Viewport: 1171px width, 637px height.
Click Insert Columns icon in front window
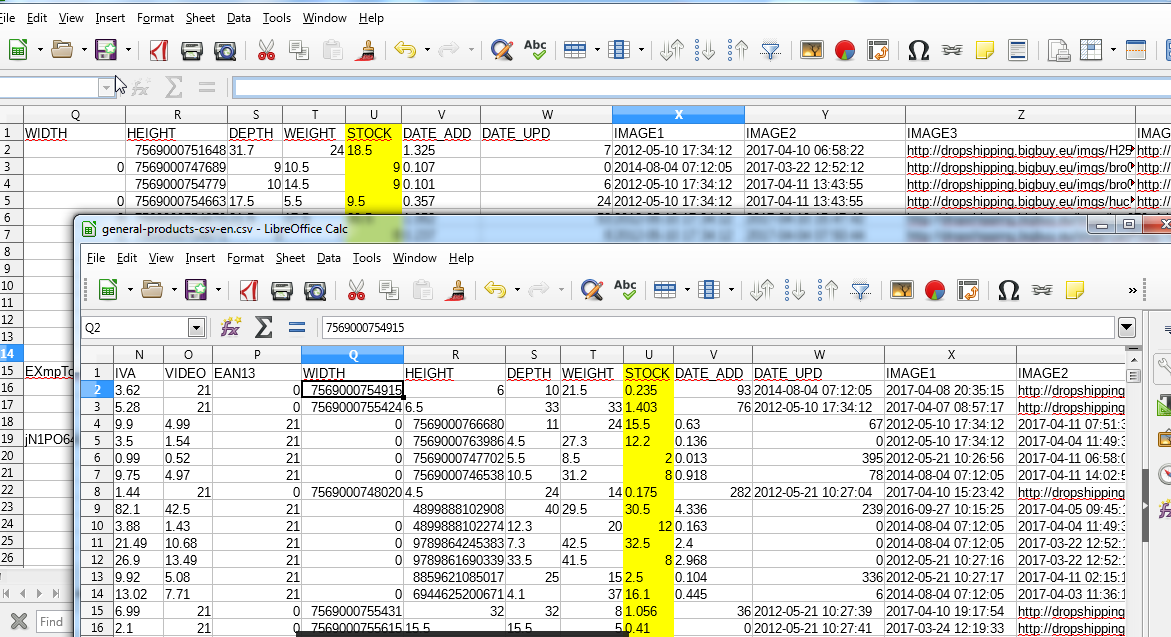pos(709,290)
